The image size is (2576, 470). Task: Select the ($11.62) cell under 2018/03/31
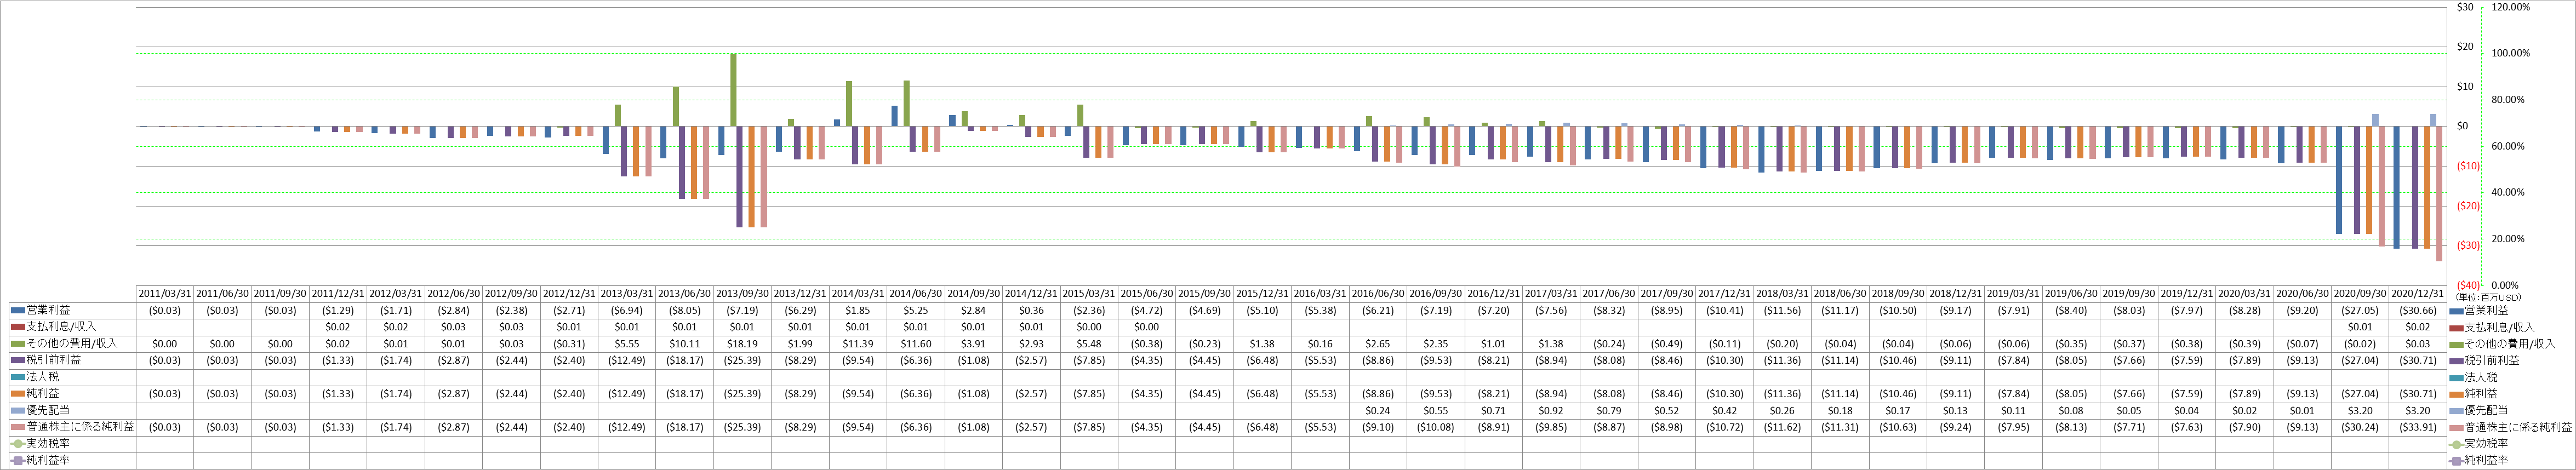coord(1783,427)
